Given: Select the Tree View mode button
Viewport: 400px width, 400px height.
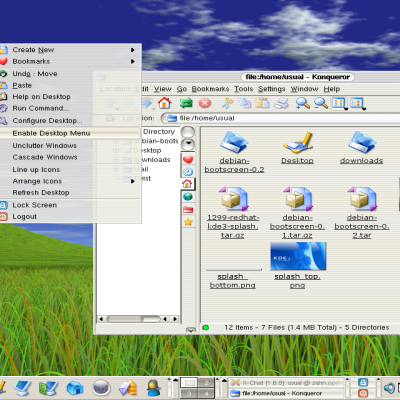Looking at the screenshot, I should tap(356, 103).
